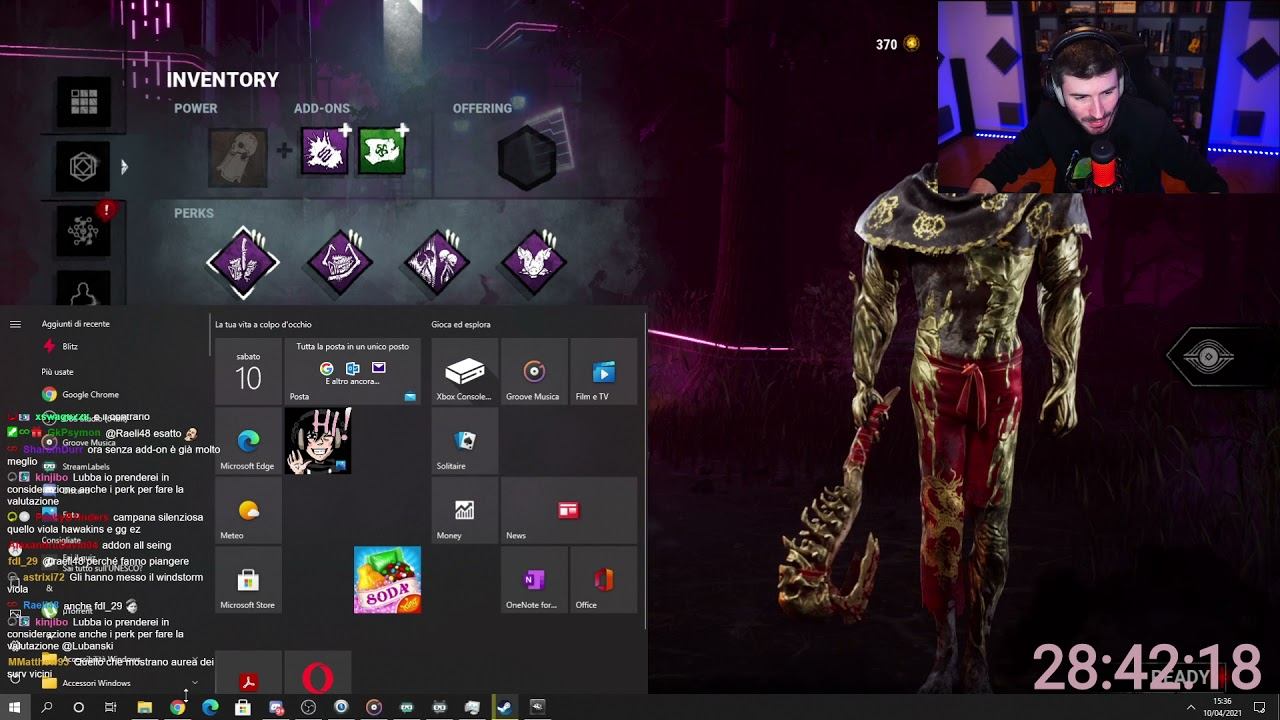Screen dimensions: 1280x720
Task: Select the second perk diamond
Action: pyautogui.click(x=339, y=262)
